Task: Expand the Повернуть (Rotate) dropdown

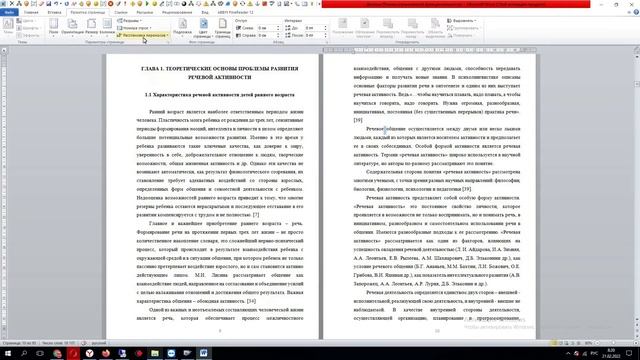Action: click(460, 35)
